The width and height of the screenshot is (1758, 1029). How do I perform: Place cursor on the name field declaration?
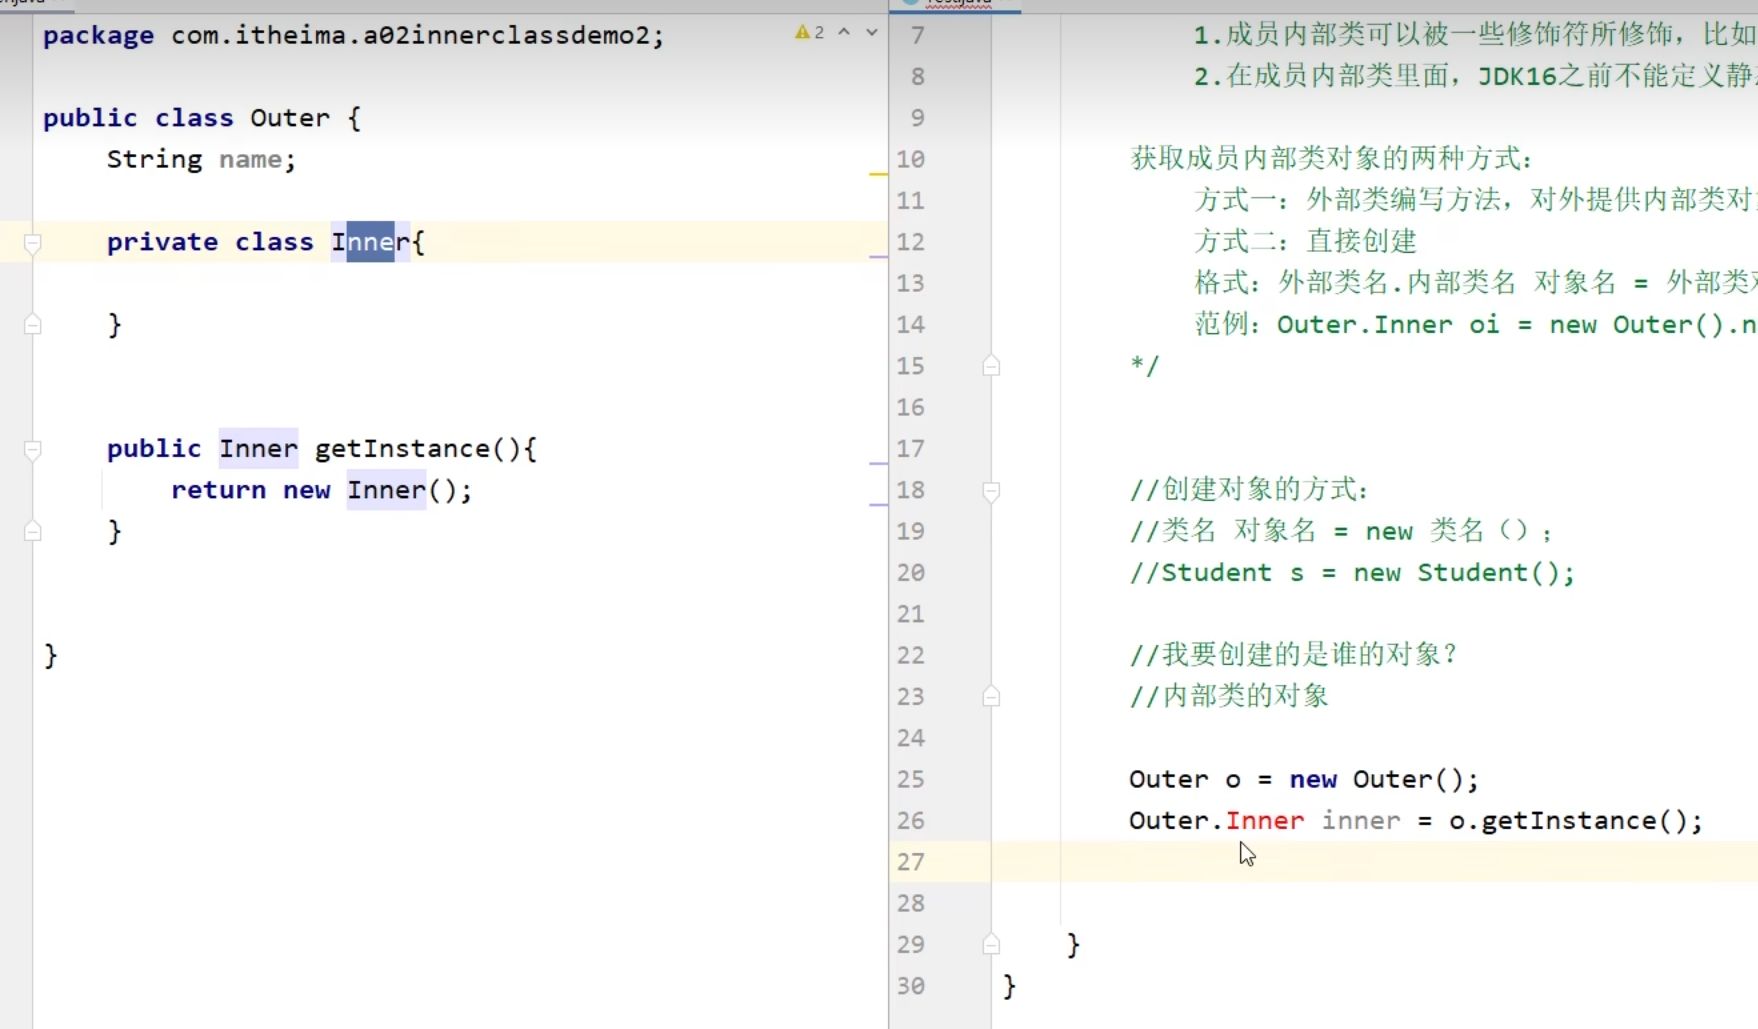tap(250, 160)
